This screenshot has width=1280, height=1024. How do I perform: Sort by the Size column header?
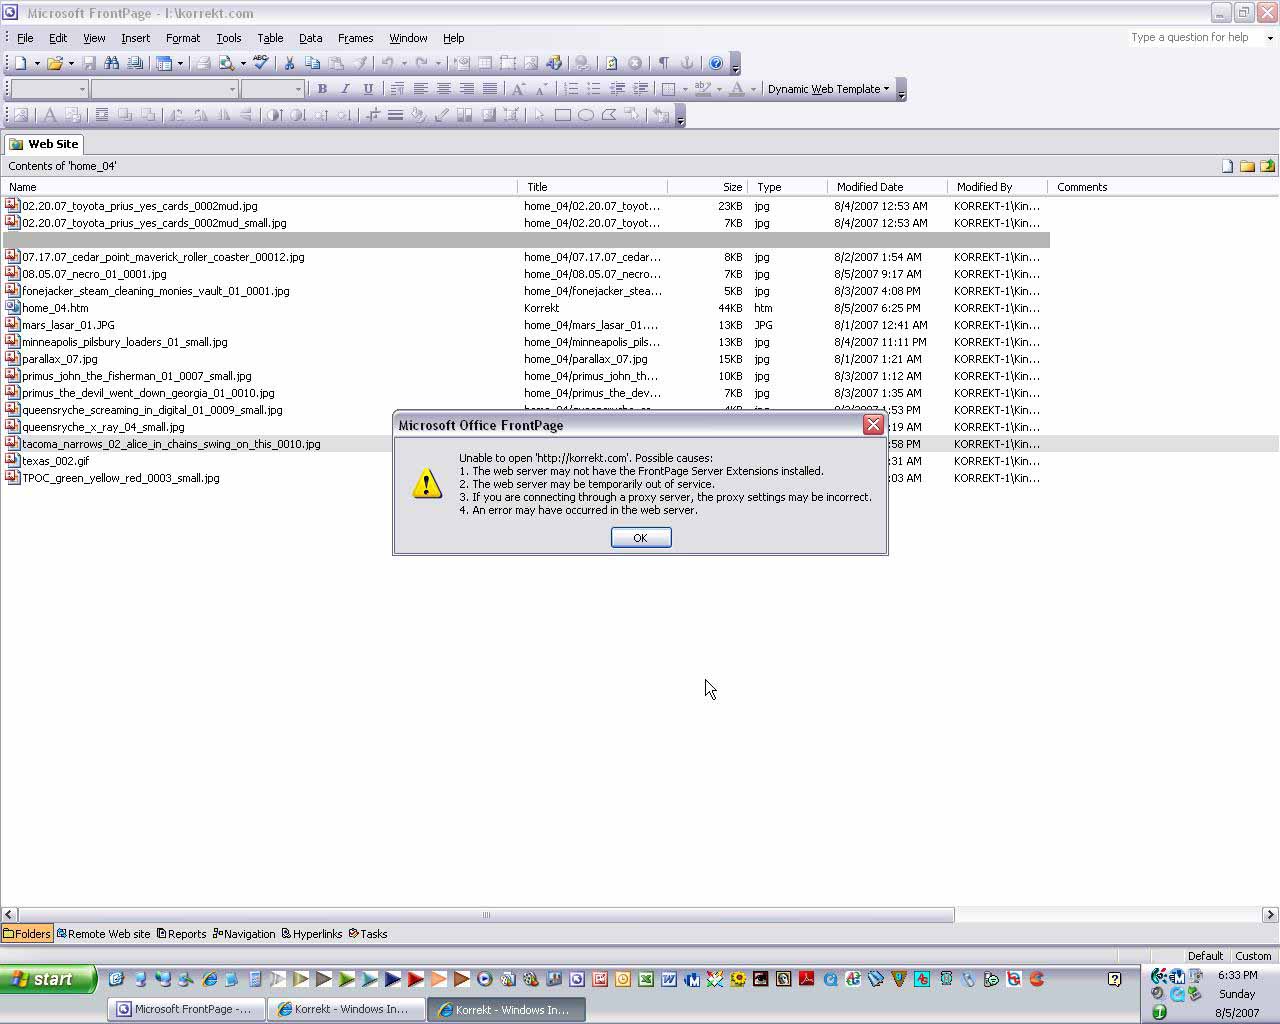[707, 187]
